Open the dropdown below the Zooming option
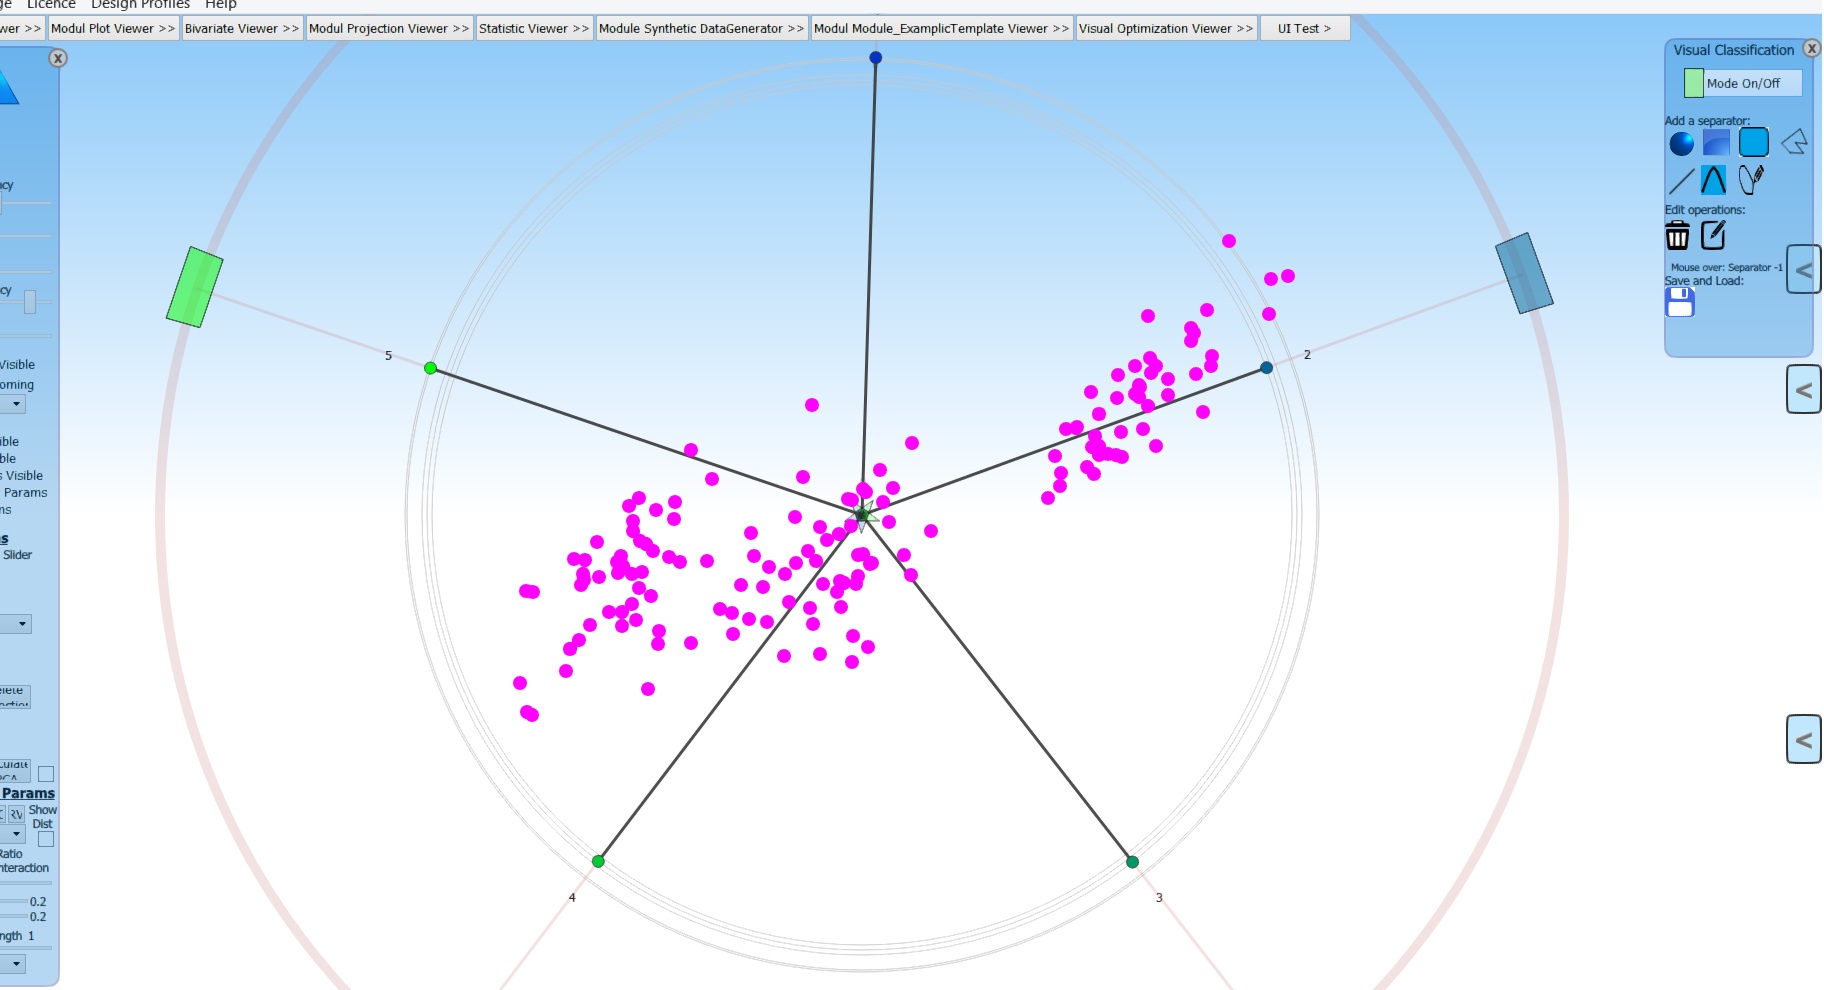 tap(14, 405)
